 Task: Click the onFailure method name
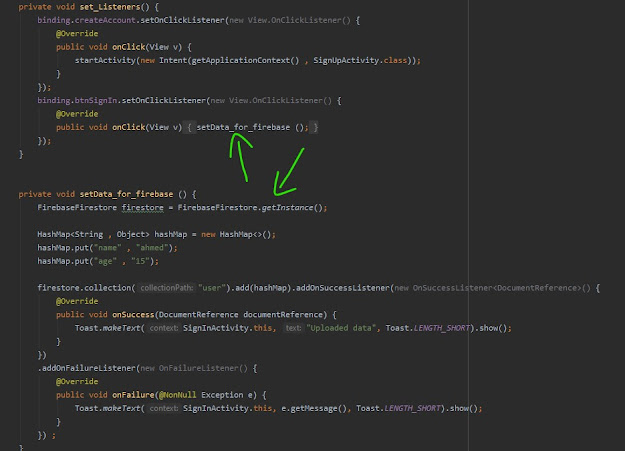pos(133,395)
